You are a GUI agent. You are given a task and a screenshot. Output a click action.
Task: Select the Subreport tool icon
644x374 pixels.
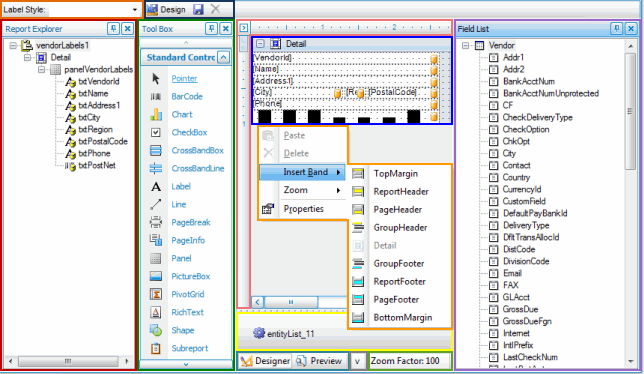click(x=156, y=348)
